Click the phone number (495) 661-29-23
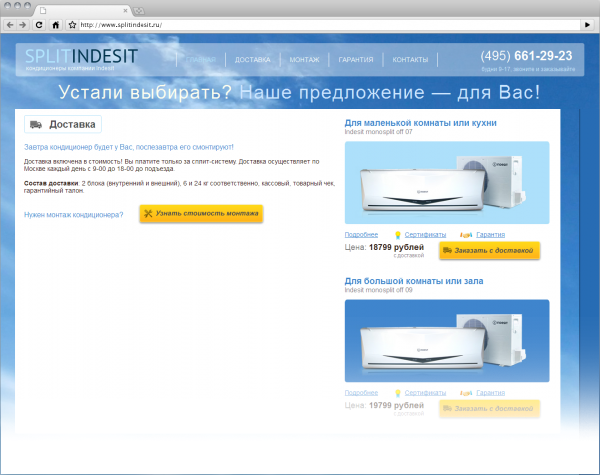Screen dimensions: 600x475 tap(527, 56)
